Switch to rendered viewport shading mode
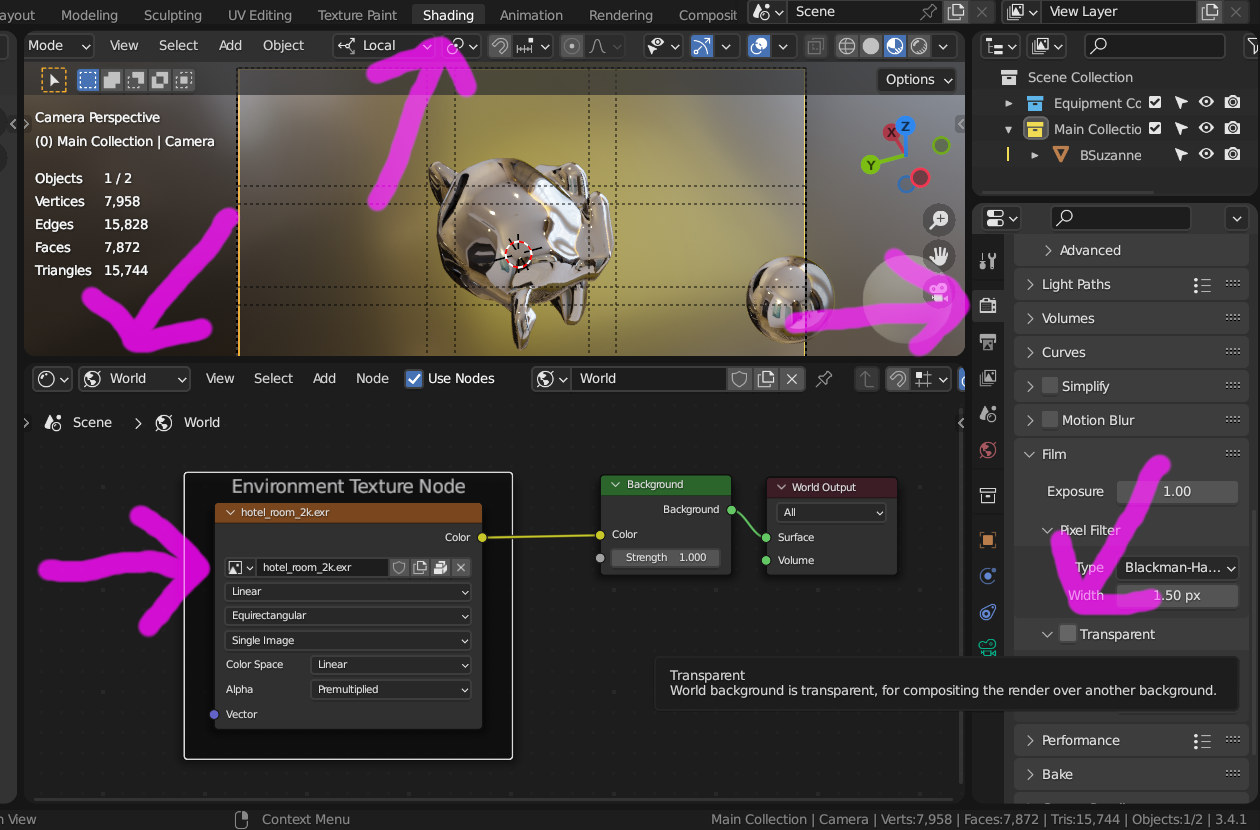The width and height of the screenshot is (1260, 830). pos(918,46)
